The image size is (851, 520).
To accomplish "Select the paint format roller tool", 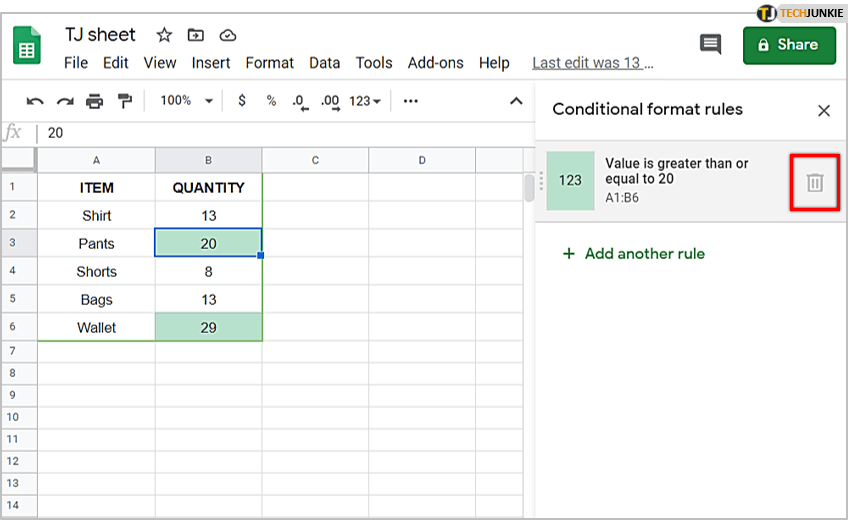I will click(x=125, y=101).
